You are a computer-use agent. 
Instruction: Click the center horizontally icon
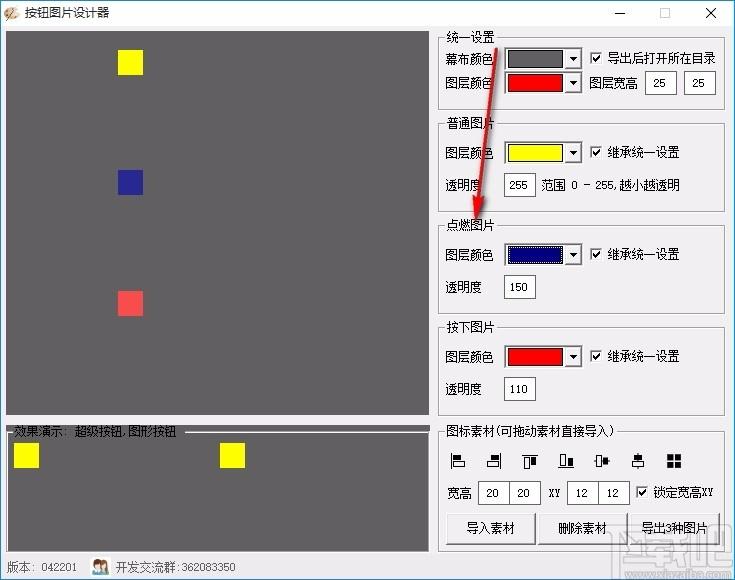coord(602,461)
